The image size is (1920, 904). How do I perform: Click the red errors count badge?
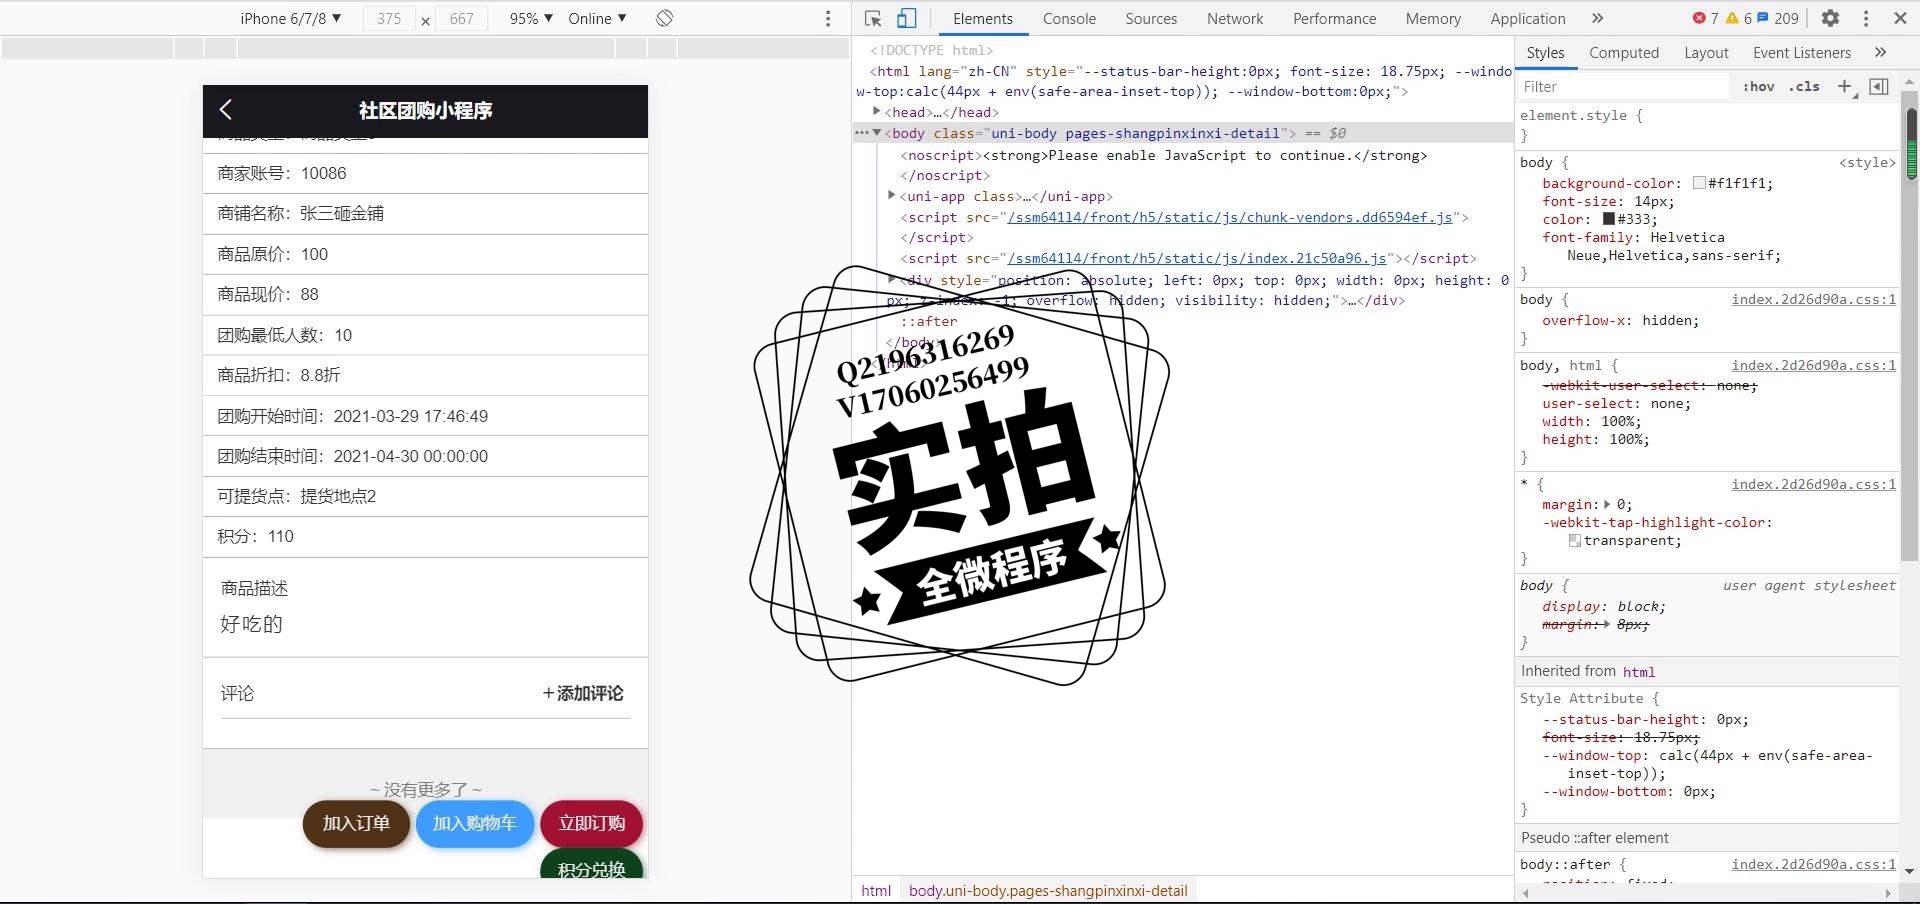click(x=1705, y=18)
